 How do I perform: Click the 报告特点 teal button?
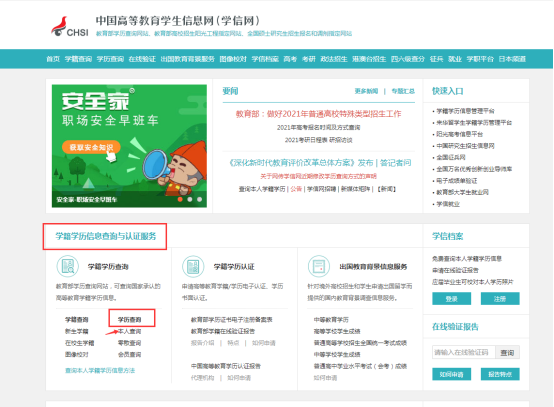point(500,374)
